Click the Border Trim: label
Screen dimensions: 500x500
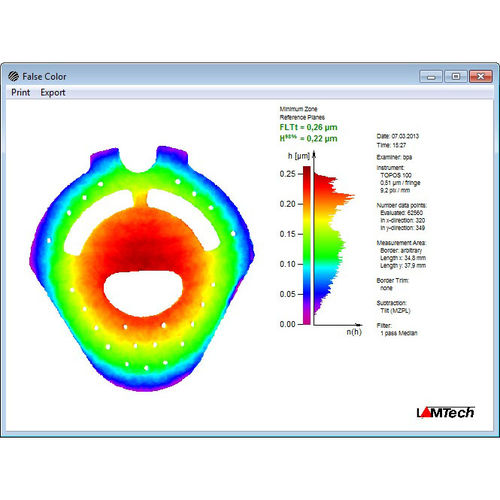pos(393,280)
